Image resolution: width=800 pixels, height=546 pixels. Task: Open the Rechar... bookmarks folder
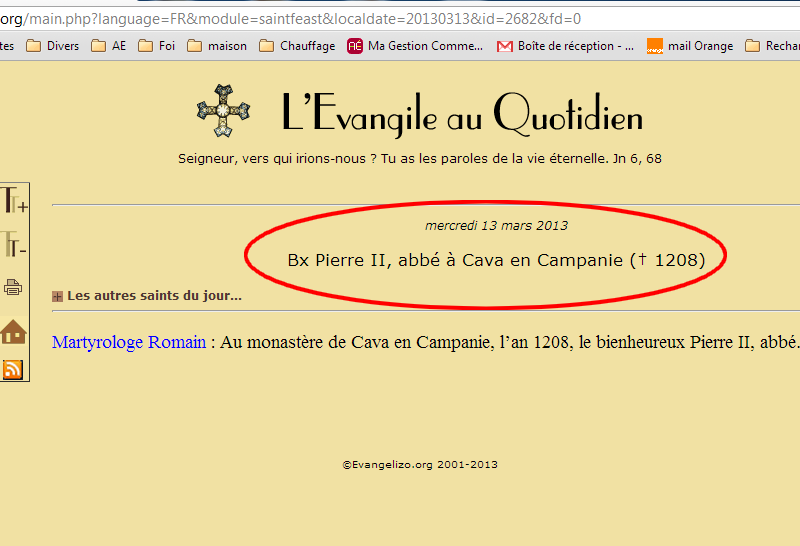click(x=772, y=46)
